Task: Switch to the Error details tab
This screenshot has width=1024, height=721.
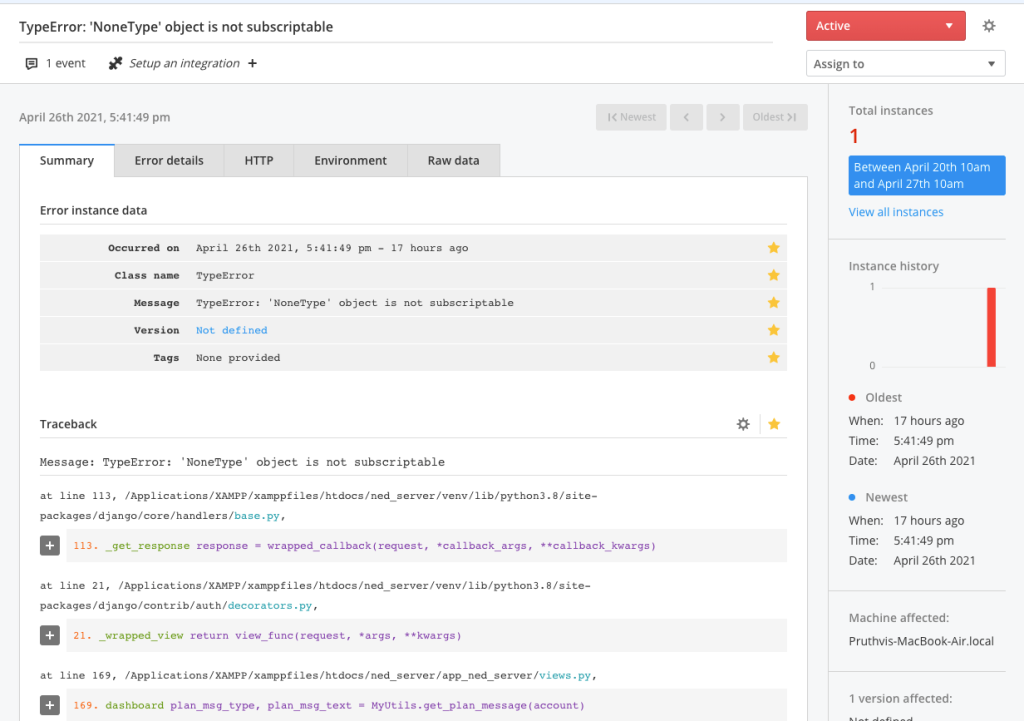Action: (169, 160)
